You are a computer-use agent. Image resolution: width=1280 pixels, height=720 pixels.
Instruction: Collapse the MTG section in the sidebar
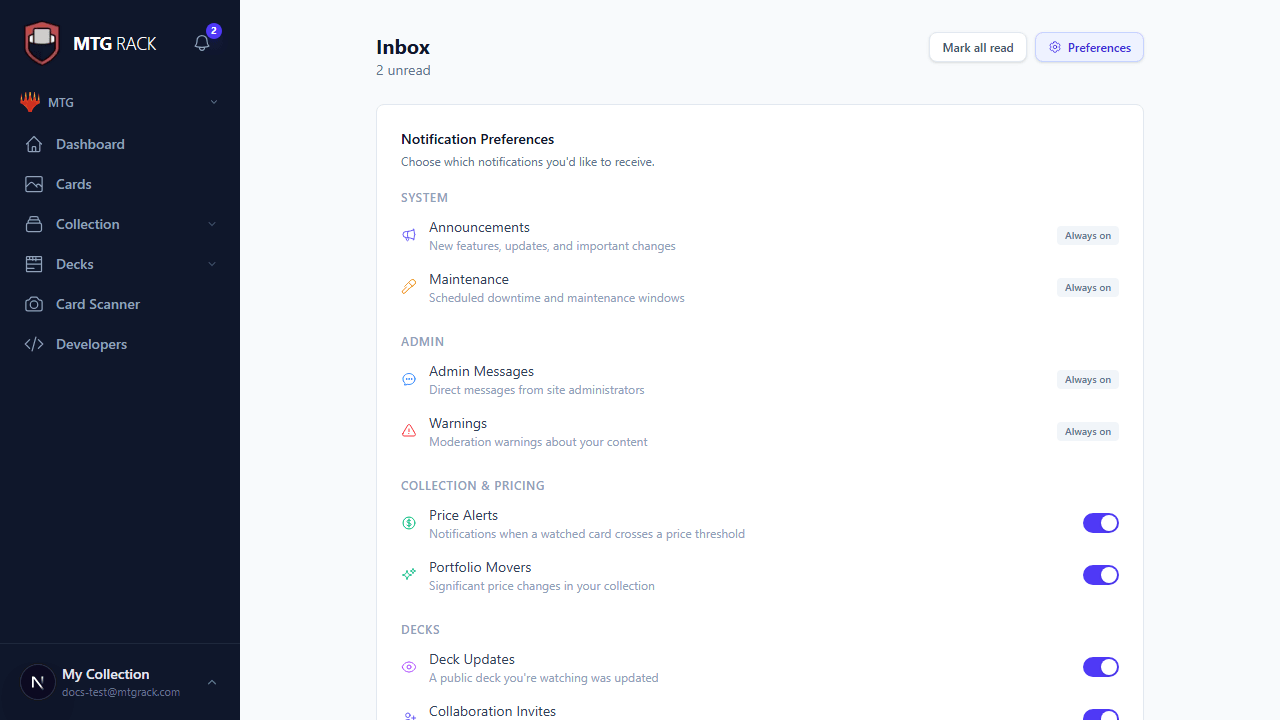[x=213, y=102]
